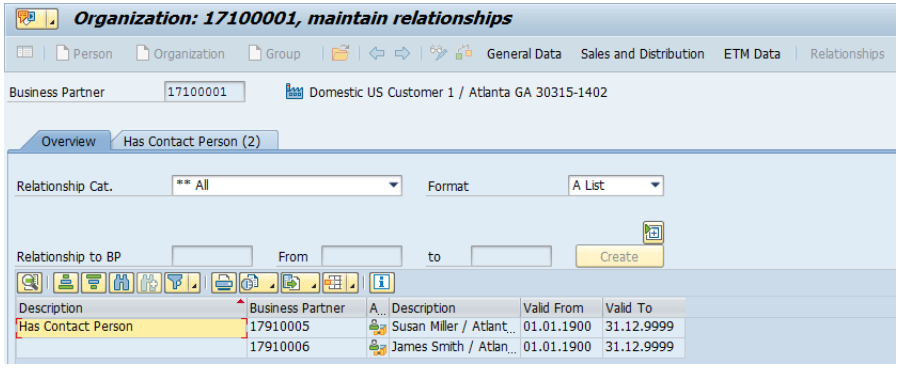
Task: Click the Find Next binoculars-plus icon
Action: pos(149,282)
